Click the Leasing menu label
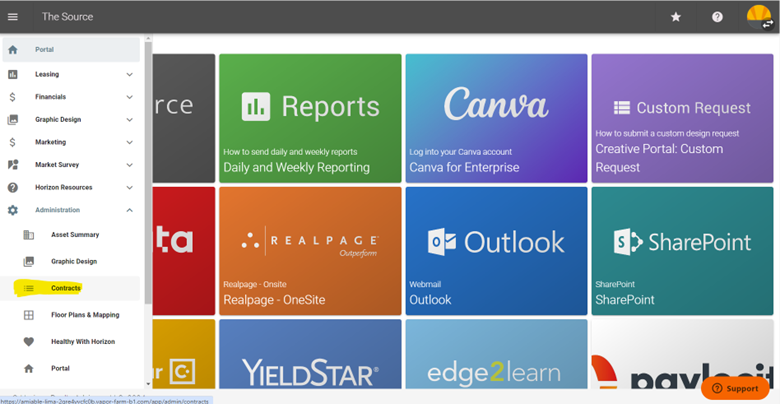The width and height of the screenshot is (780, 404). [47, 75]
